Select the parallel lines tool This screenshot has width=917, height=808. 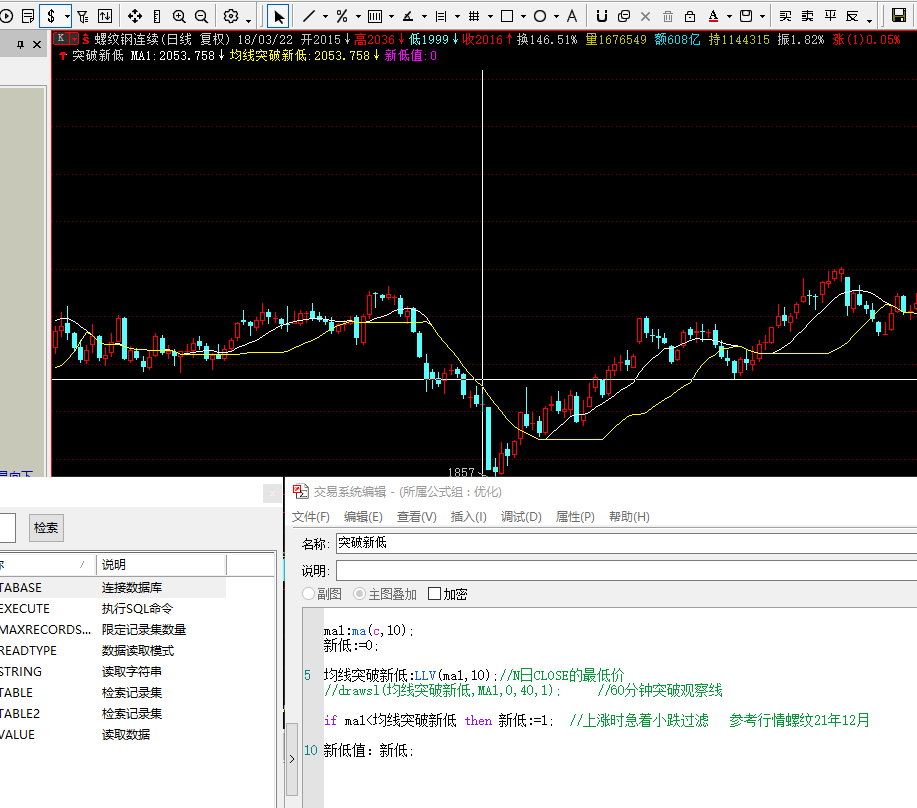coord(442,16)
